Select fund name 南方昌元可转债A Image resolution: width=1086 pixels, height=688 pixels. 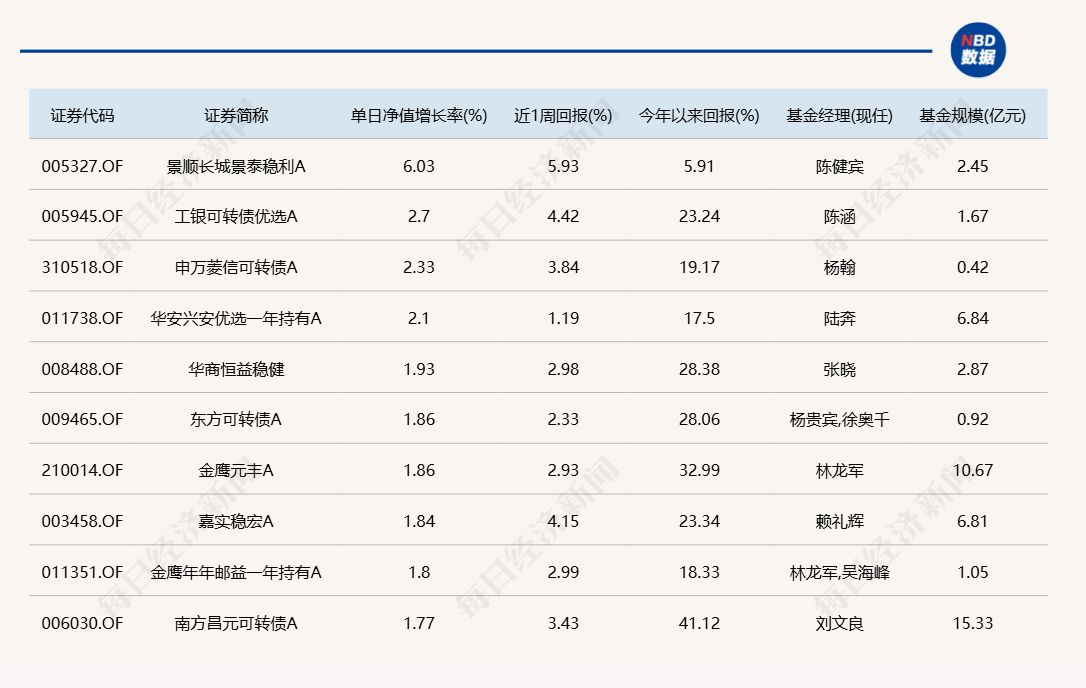[235, 623]
